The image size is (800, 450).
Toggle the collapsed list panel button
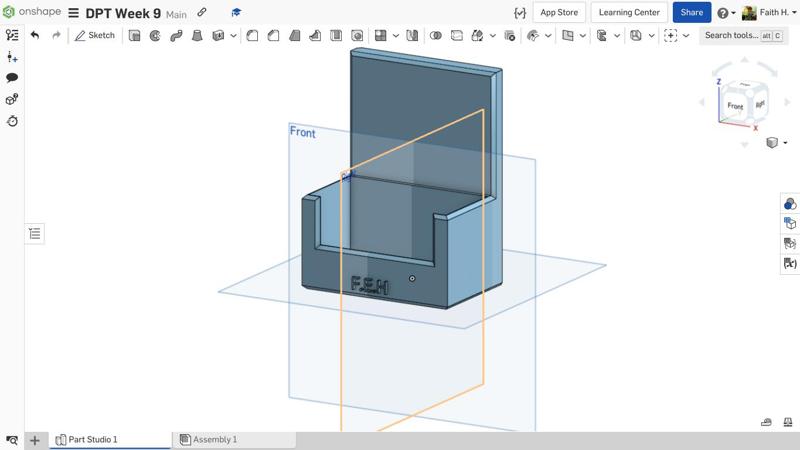(35, 233)
